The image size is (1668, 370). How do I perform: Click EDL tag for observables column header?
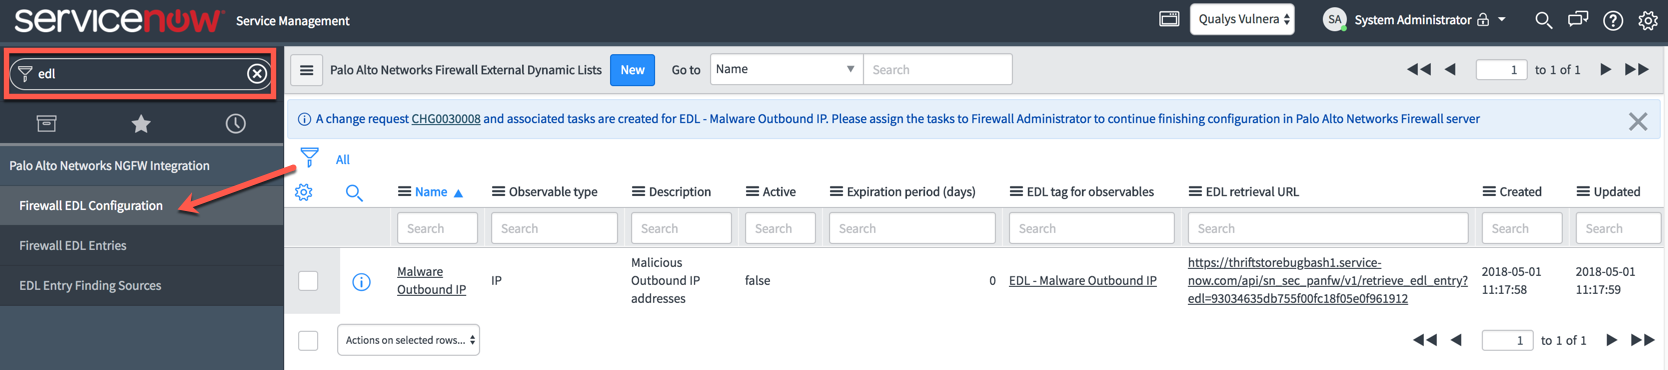(1090, 192)
